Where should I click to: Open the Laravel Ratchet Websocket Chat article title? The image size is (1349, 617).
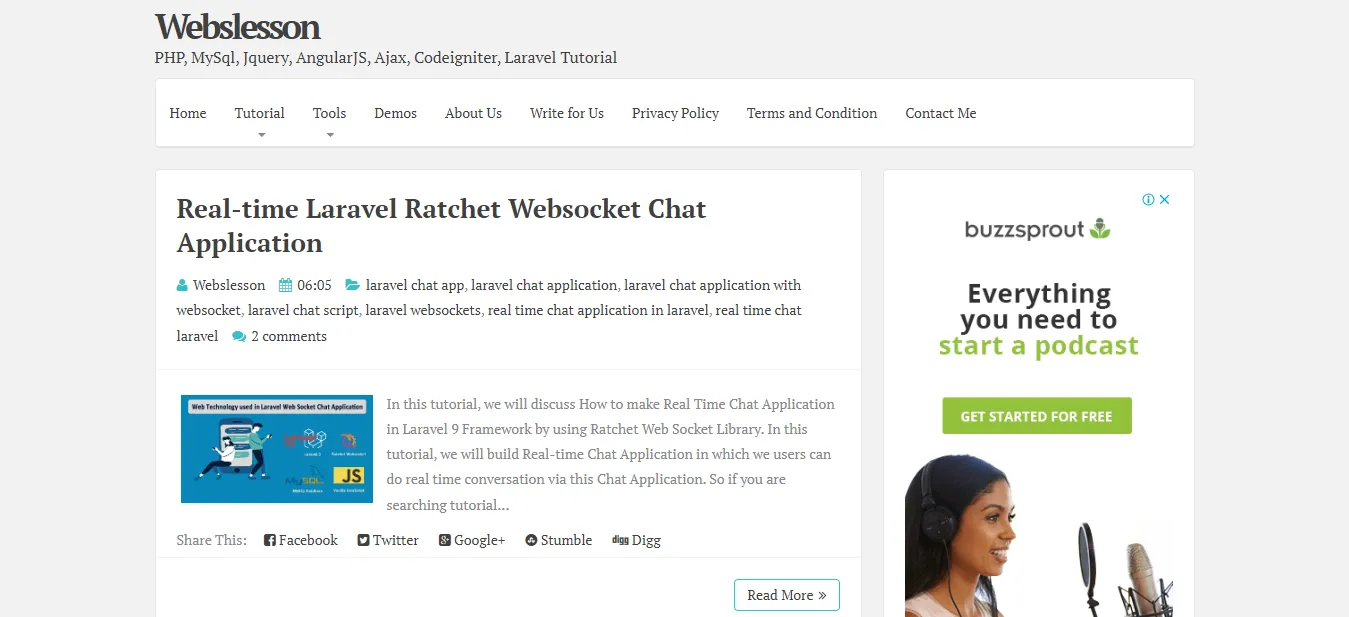click(441, 226)
